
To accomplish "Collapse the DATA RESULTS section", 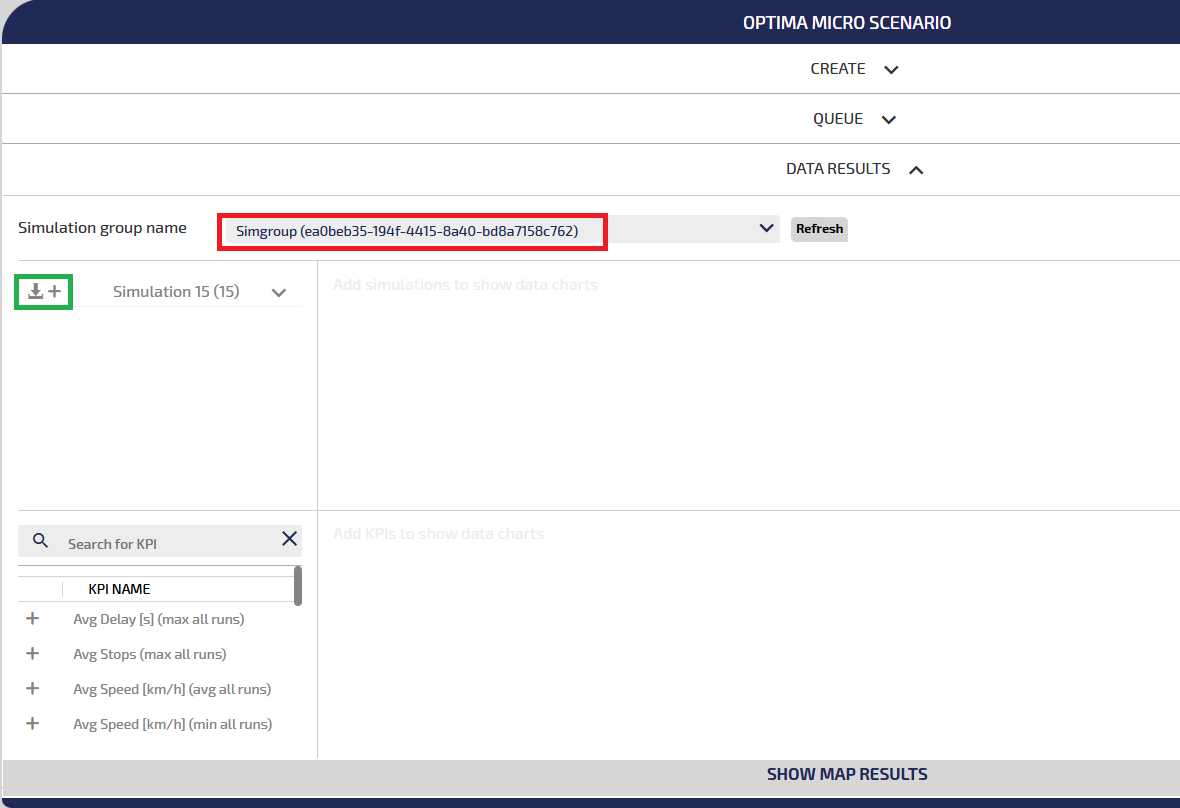I will point(915,170).
